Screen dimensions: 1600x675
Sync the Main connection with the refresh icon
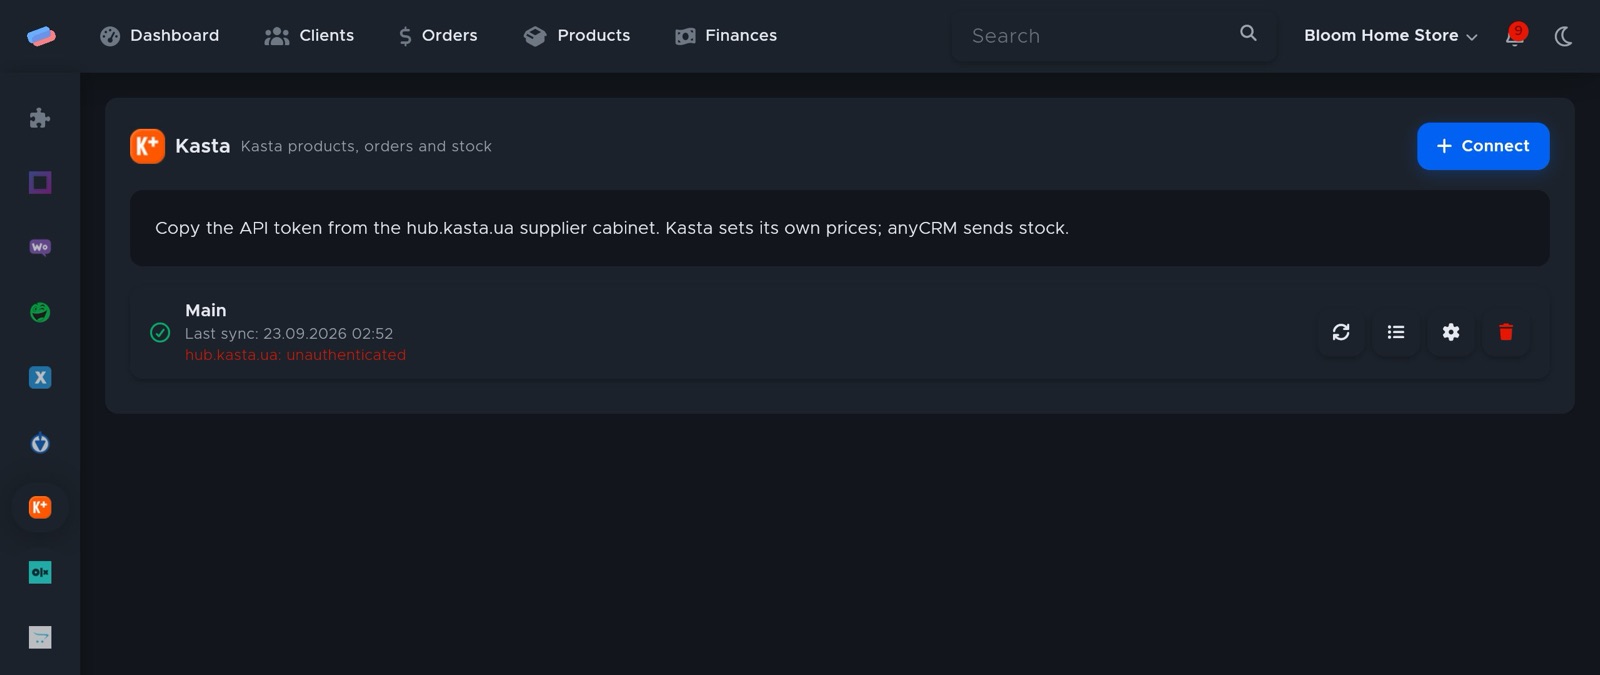click(1341, 332)
